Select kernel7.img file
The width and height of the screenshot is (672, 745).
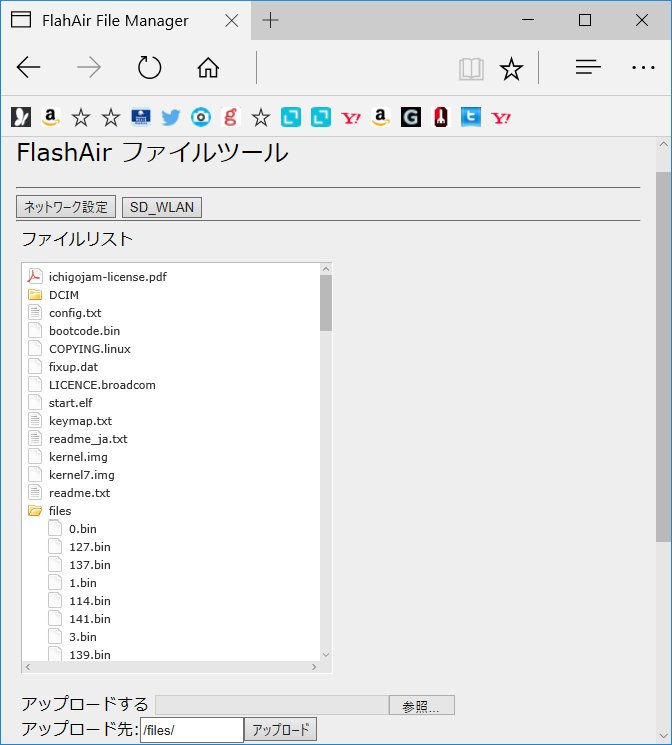pyautogui.click(x=82, y=475)
